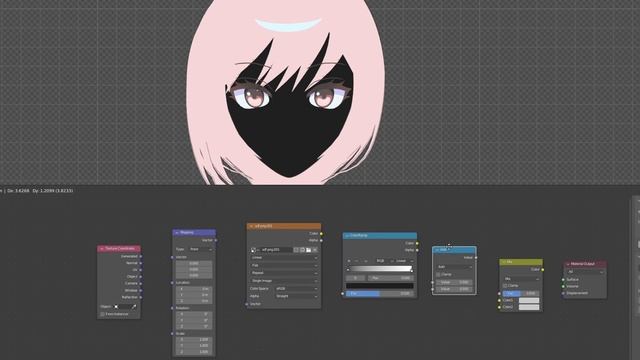Click ColorRamp active stop index field
The width and height of the screenshot is (640, 360).
coord(356,278)
